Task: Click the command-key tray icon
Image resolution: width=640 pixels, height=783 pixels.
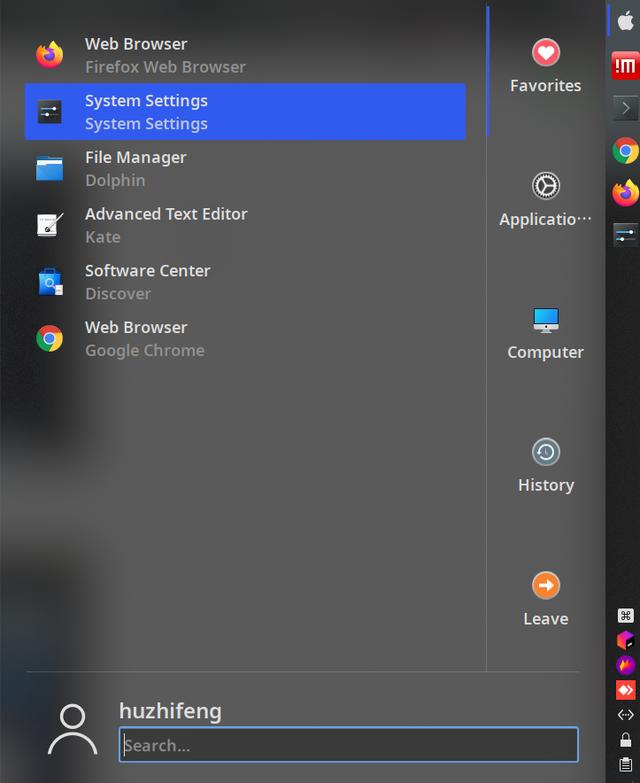Action: pos(626,615)
